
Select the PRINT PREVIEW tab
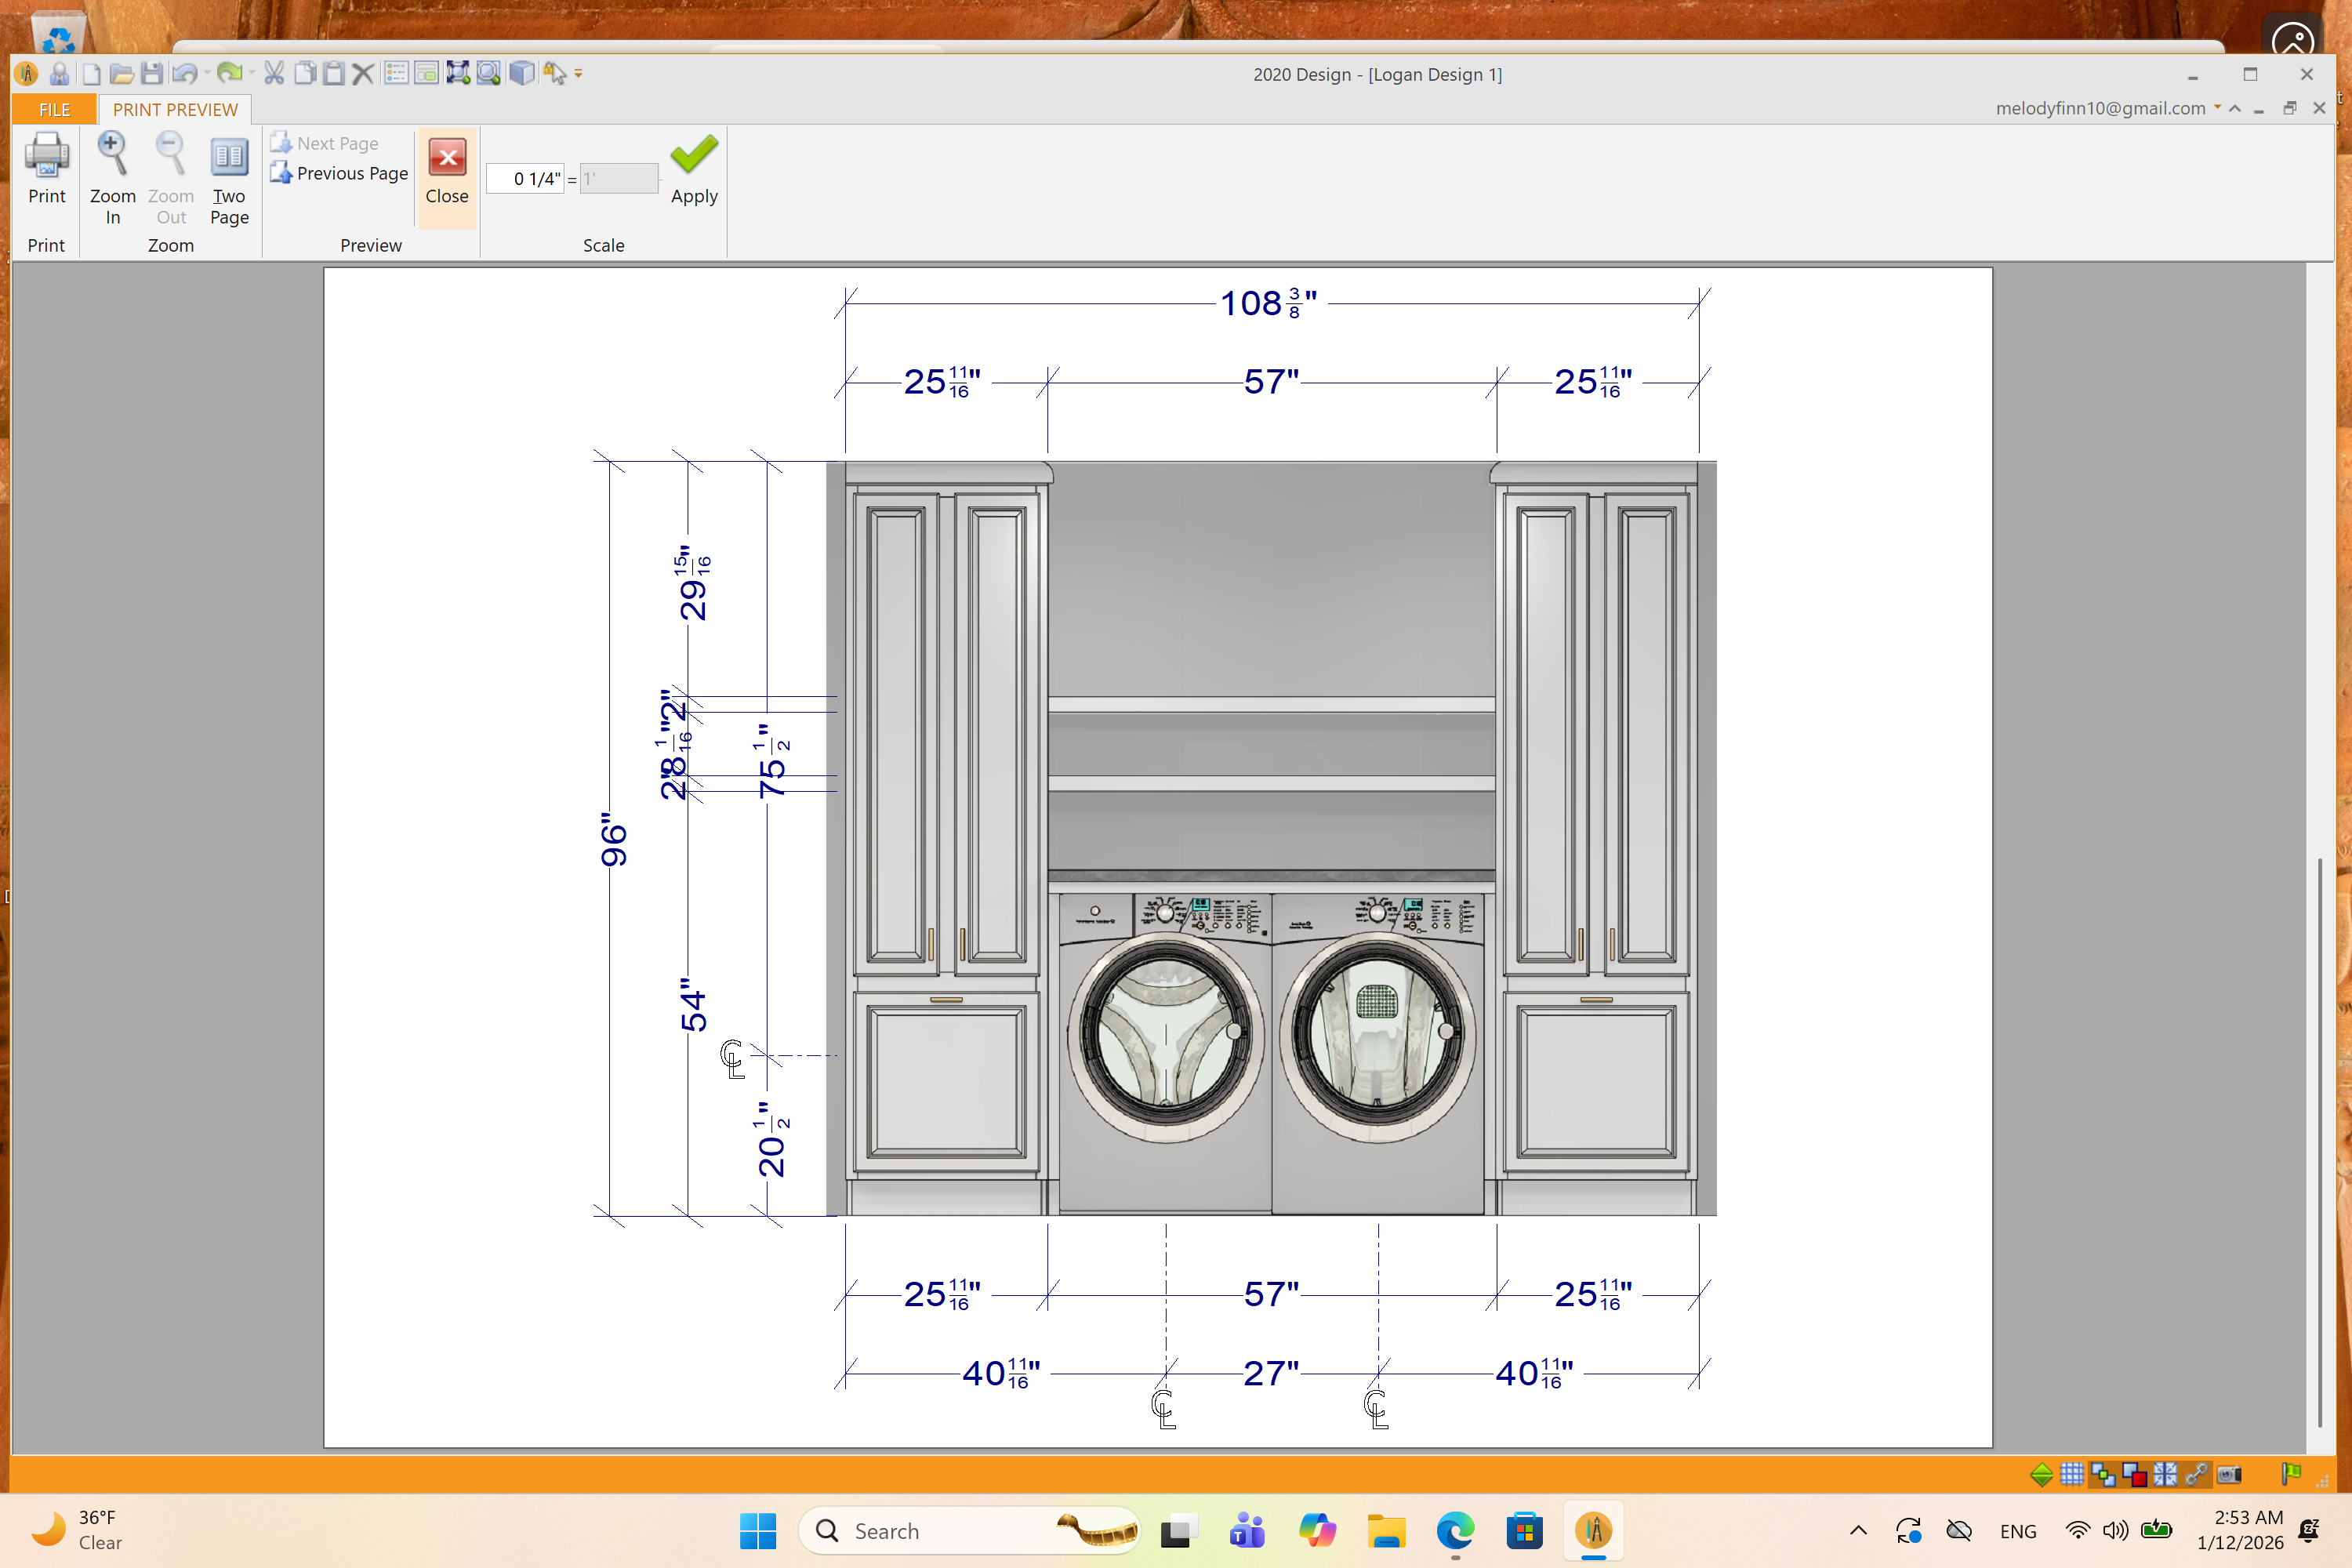(175, 109)
